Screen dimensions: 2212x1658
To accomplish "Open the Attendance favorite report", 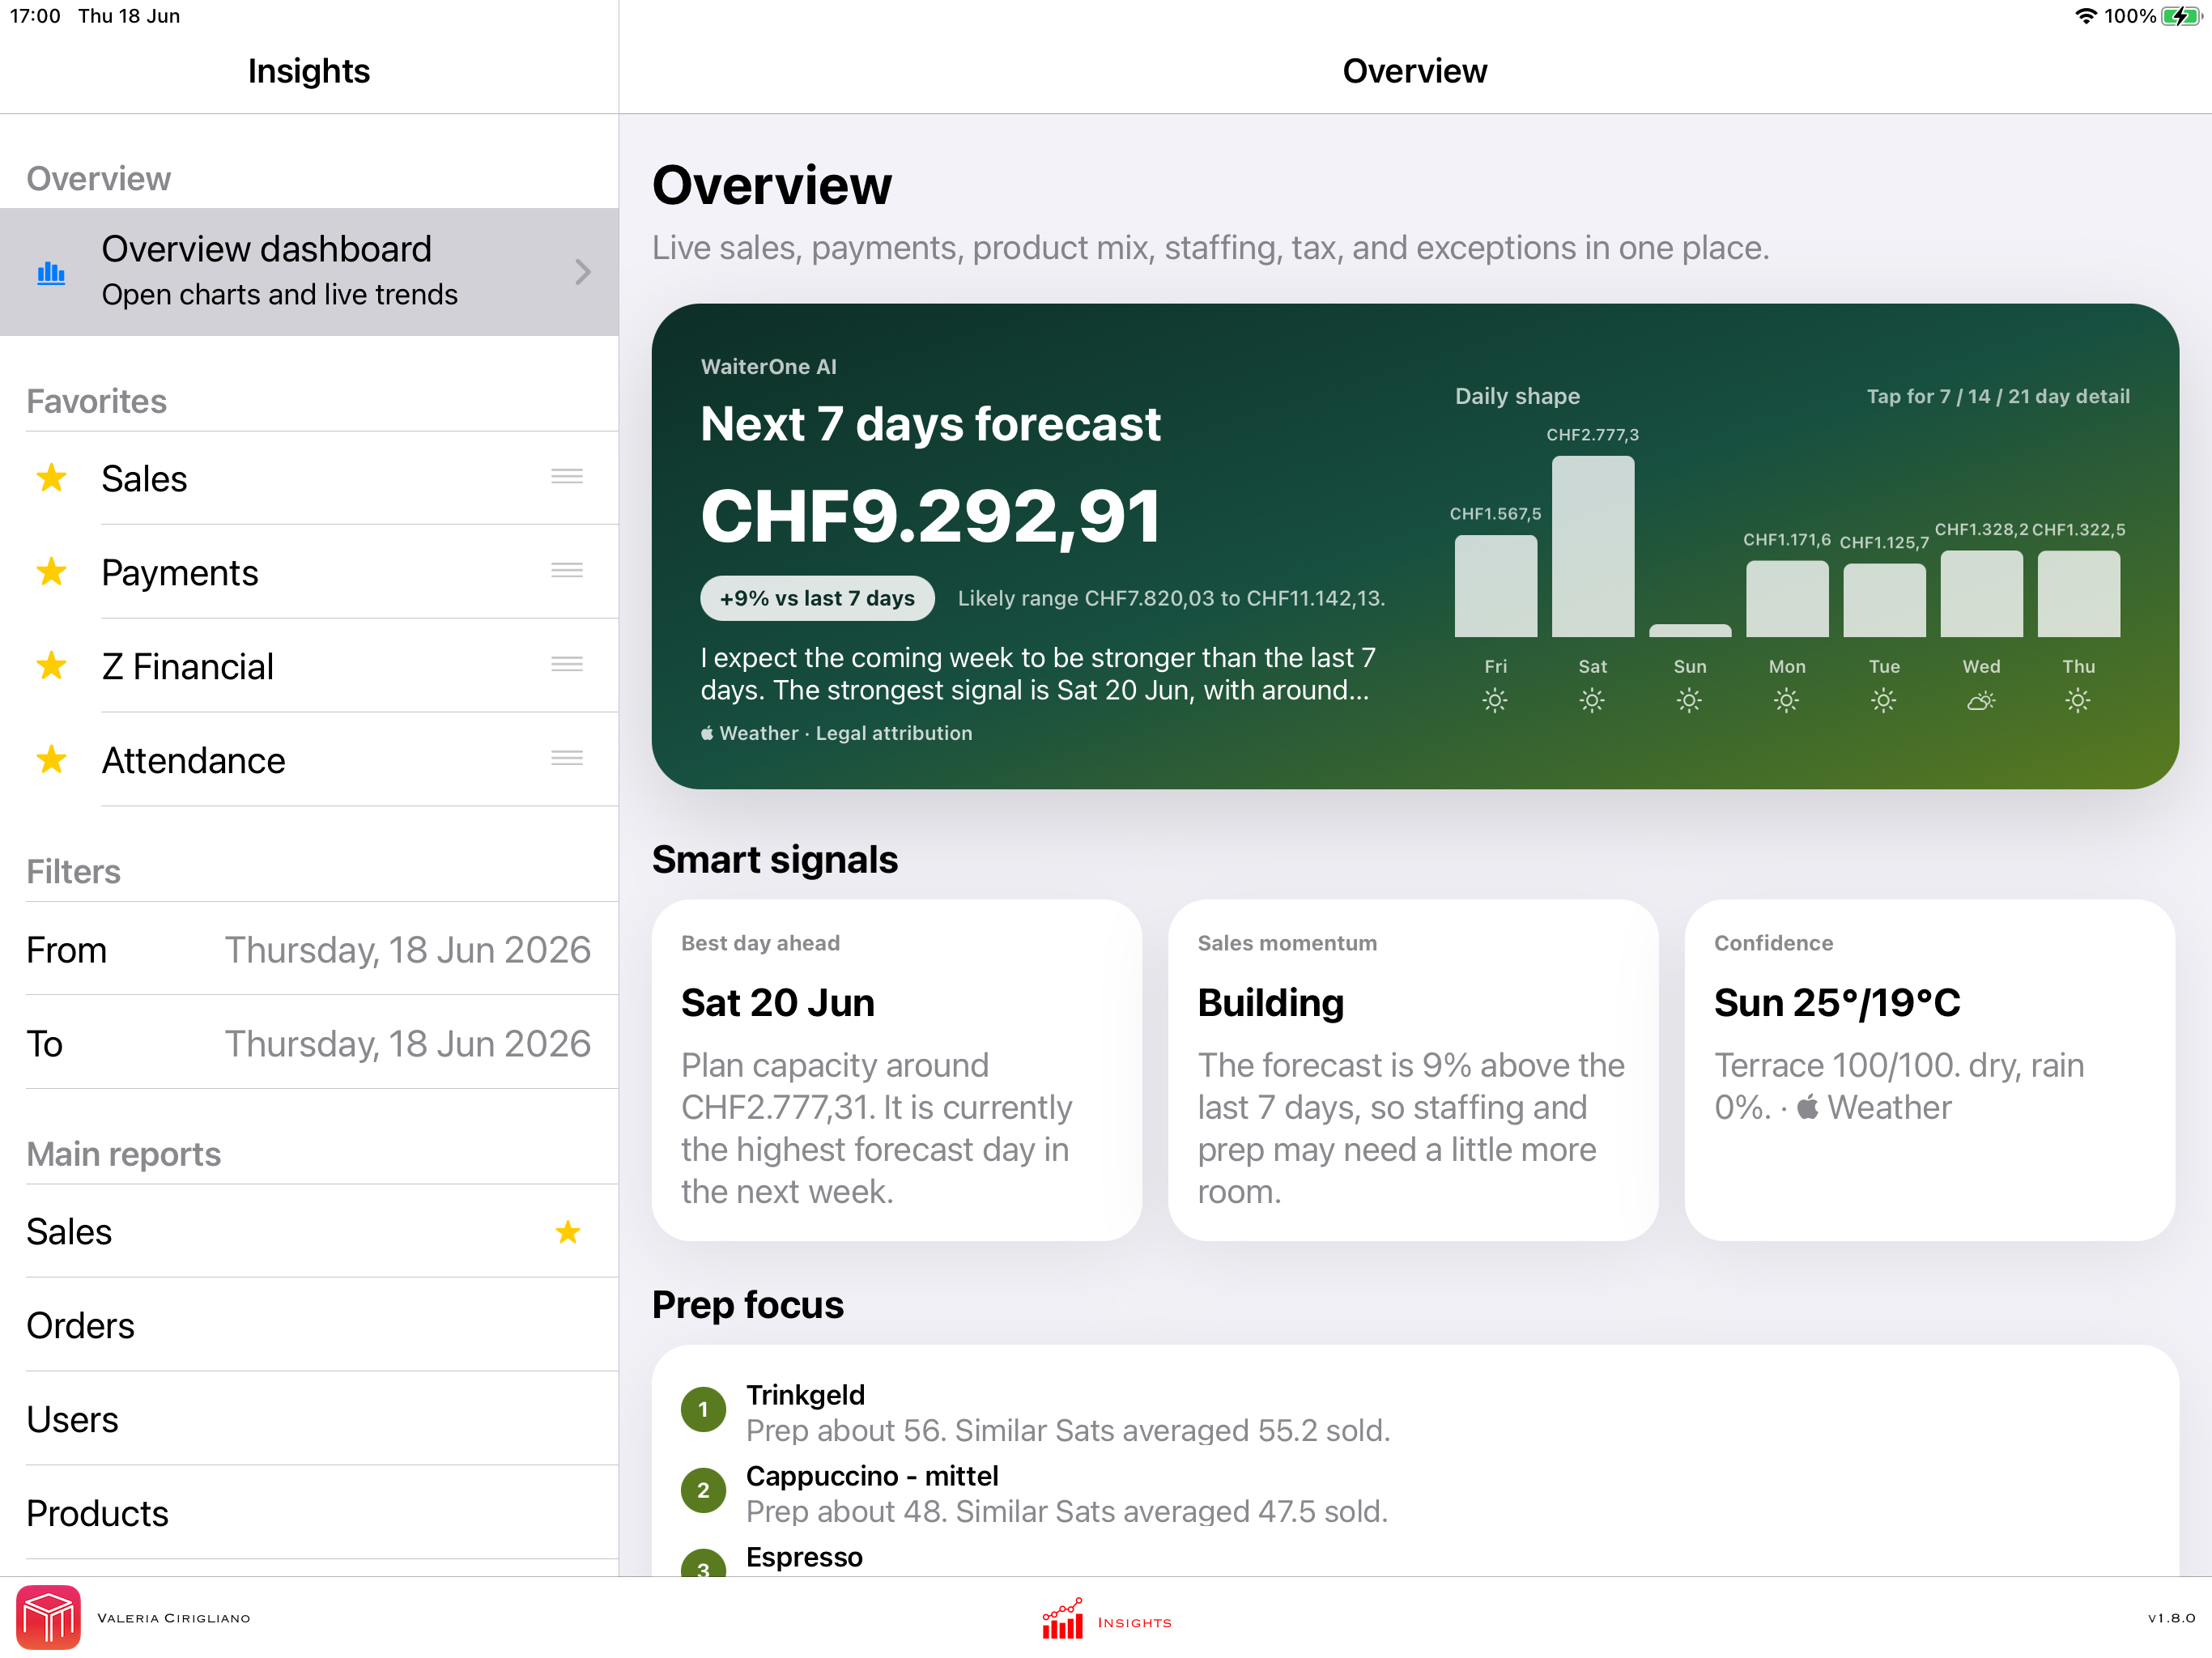I will 309,761.
